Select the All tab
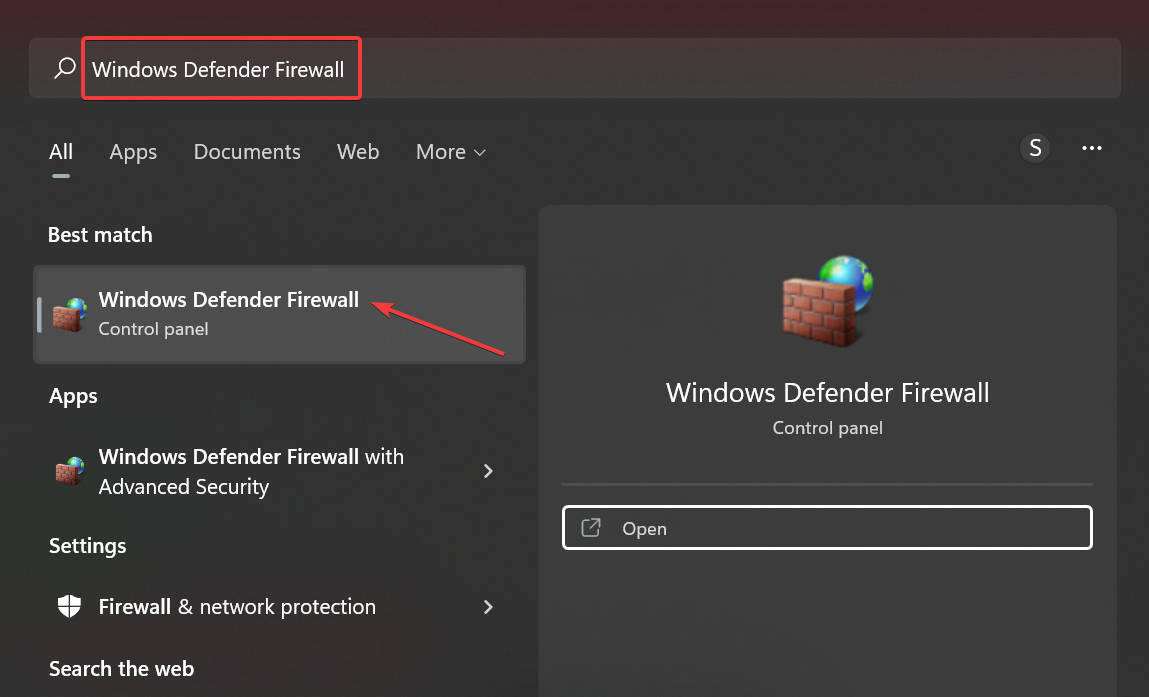Viewport: 1149px width, 697px height. pos(61,152)
